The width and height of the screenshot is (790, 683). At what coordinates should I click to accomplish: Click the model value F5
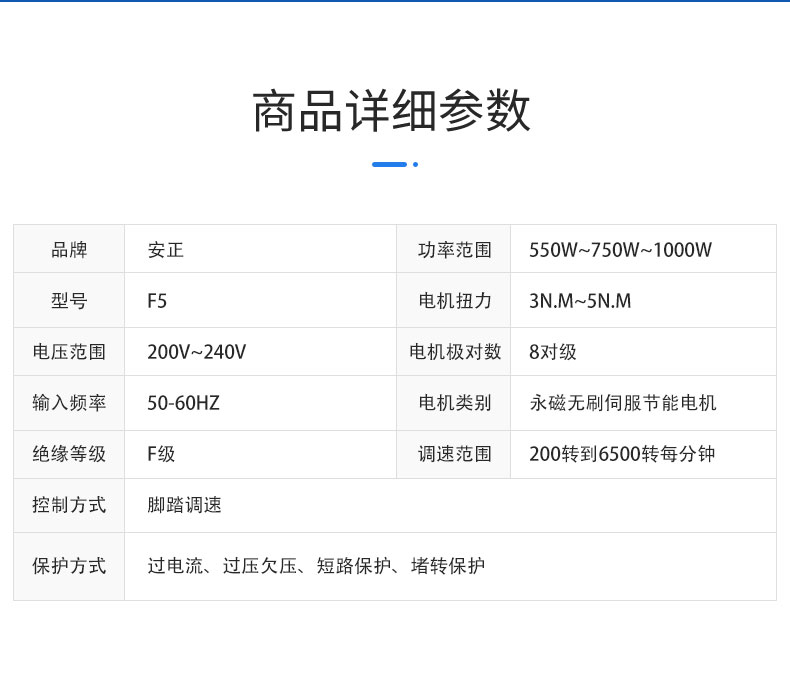tap(157, 301)
